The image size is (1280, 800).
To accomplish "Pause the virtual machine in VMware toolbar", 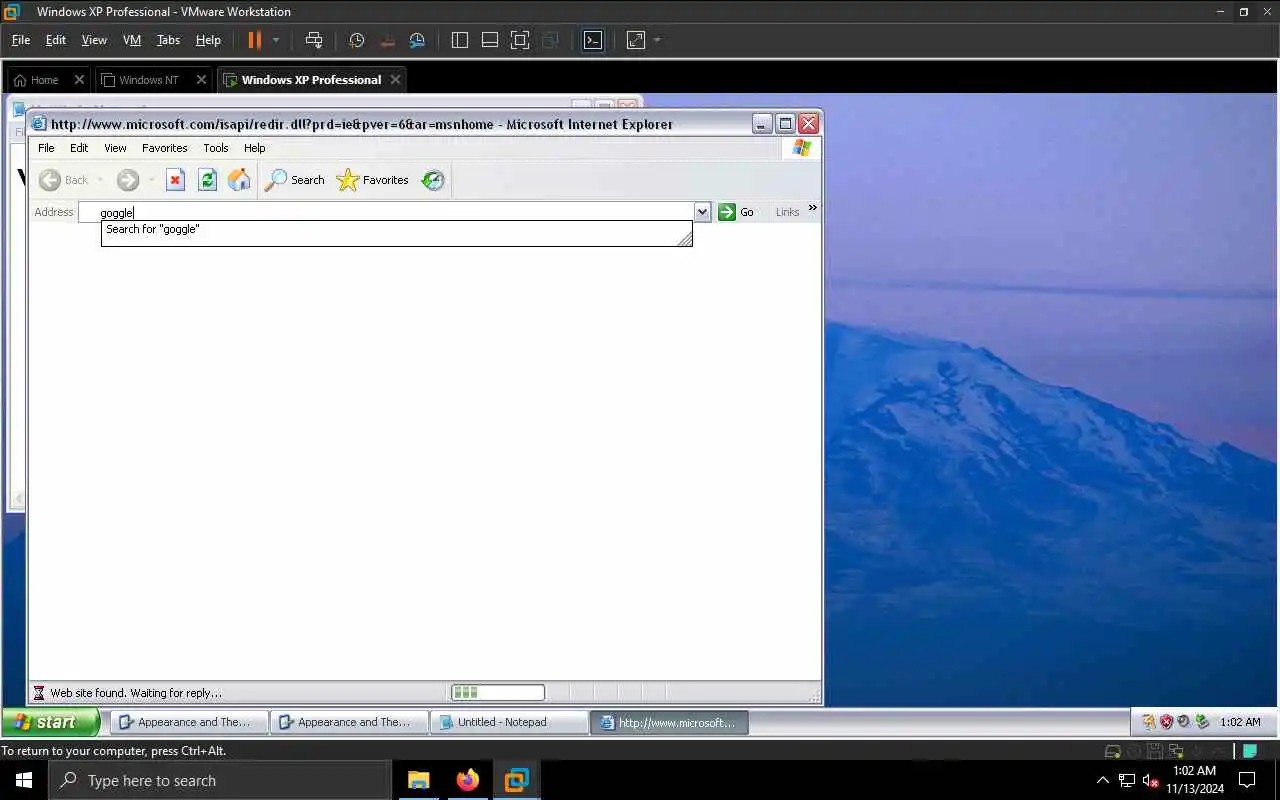I will (x=254, y=40).
